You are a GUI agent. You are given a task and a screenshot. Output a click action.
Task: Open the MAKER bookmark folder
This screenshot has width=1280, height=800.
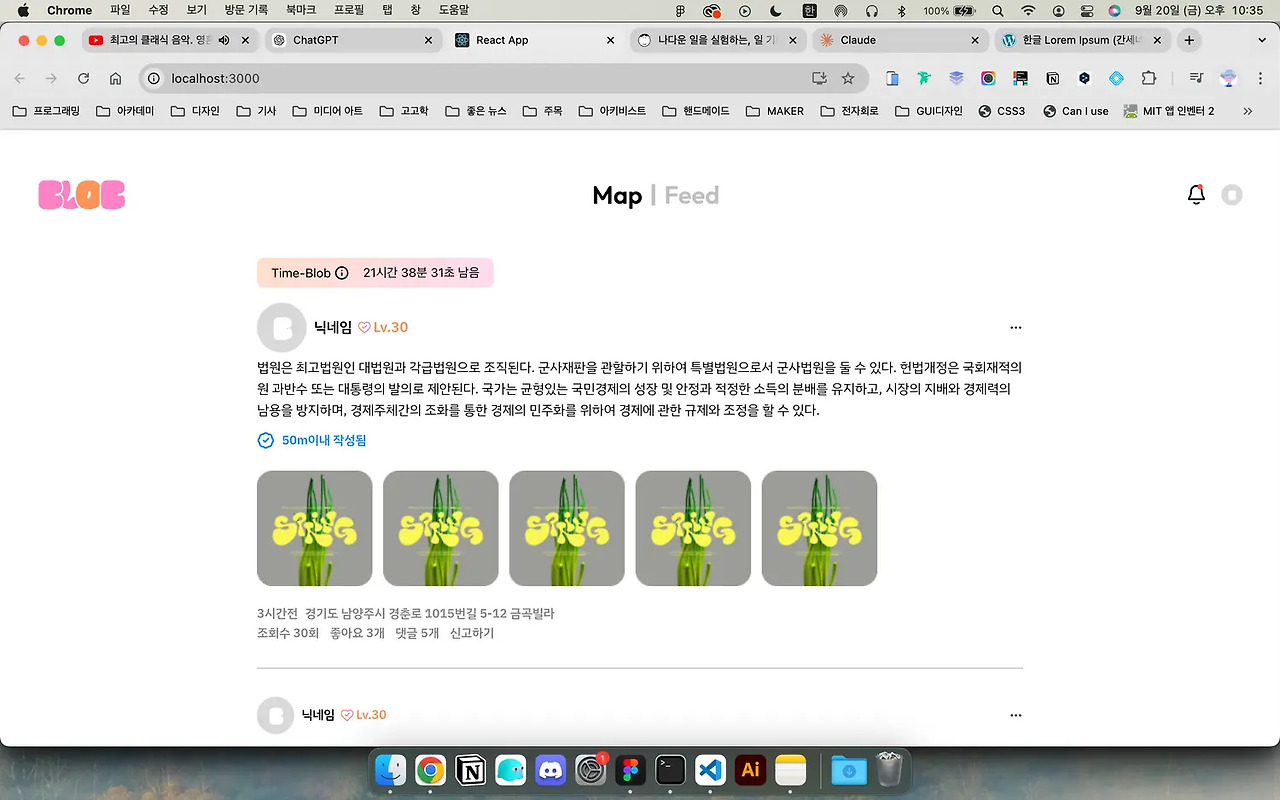[x=775, y=111]
